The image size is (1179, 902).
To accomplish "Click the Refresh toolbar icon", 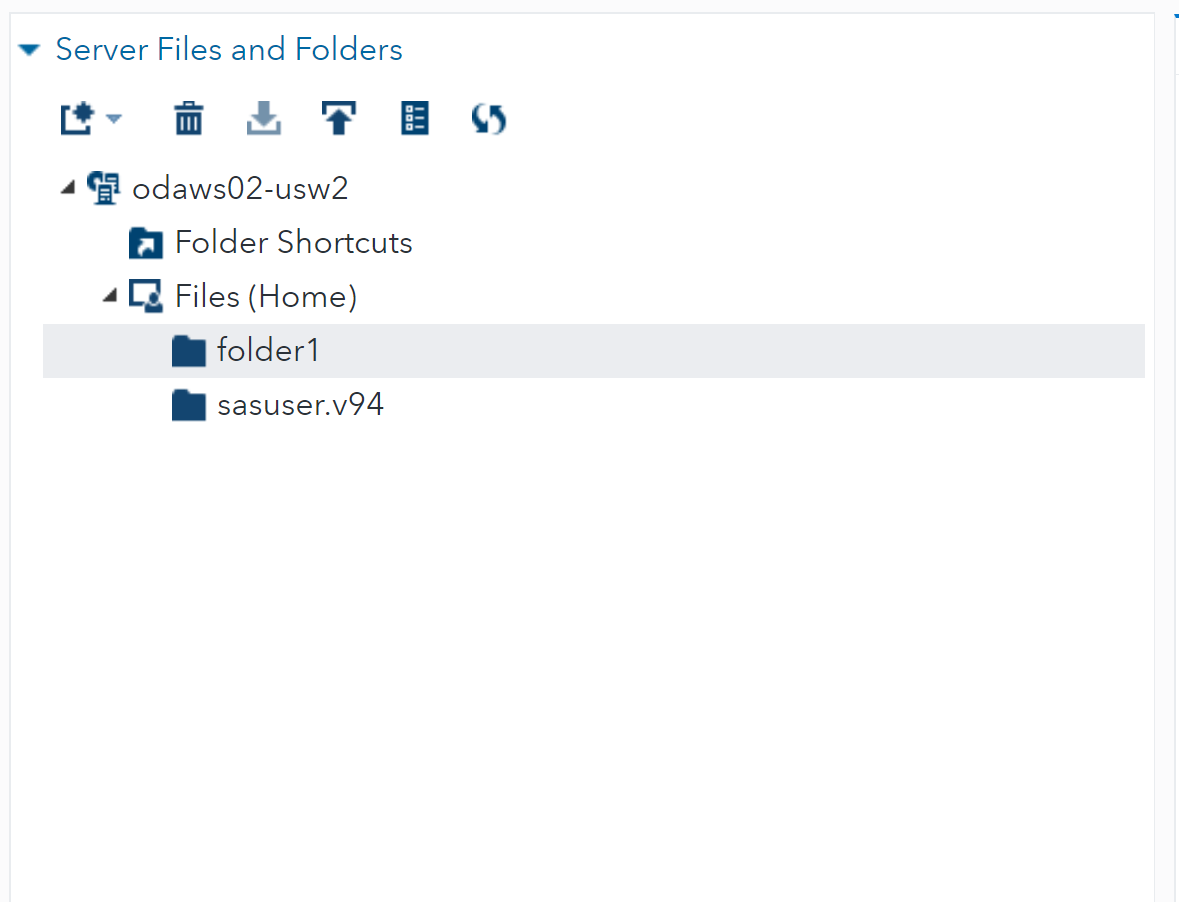I will pyautogui.click(x=488, y=118).
